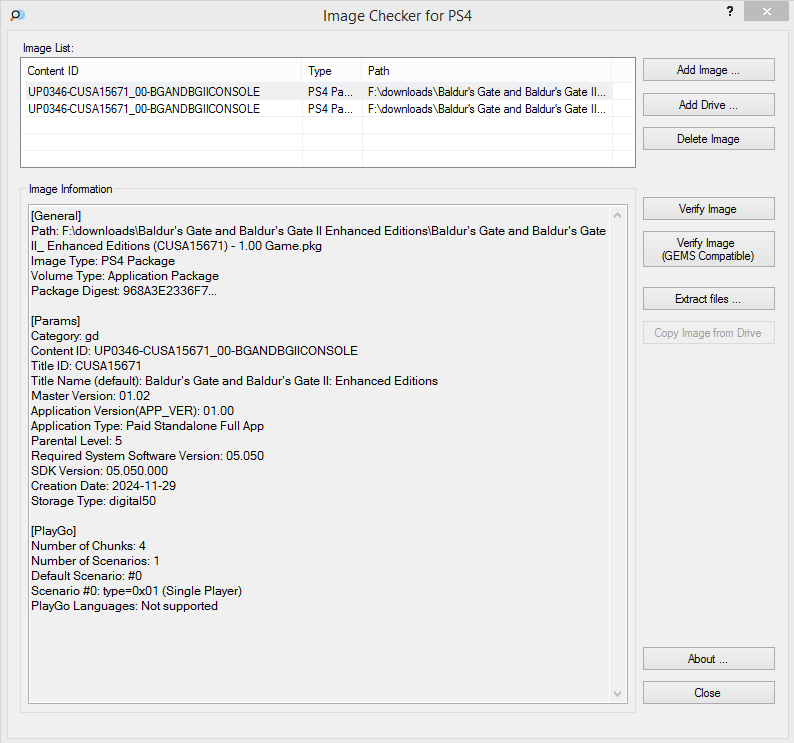Click the Content ID line in Params
Image resolution: width=794 pixels, height=743 pixels.
[194, 351]
